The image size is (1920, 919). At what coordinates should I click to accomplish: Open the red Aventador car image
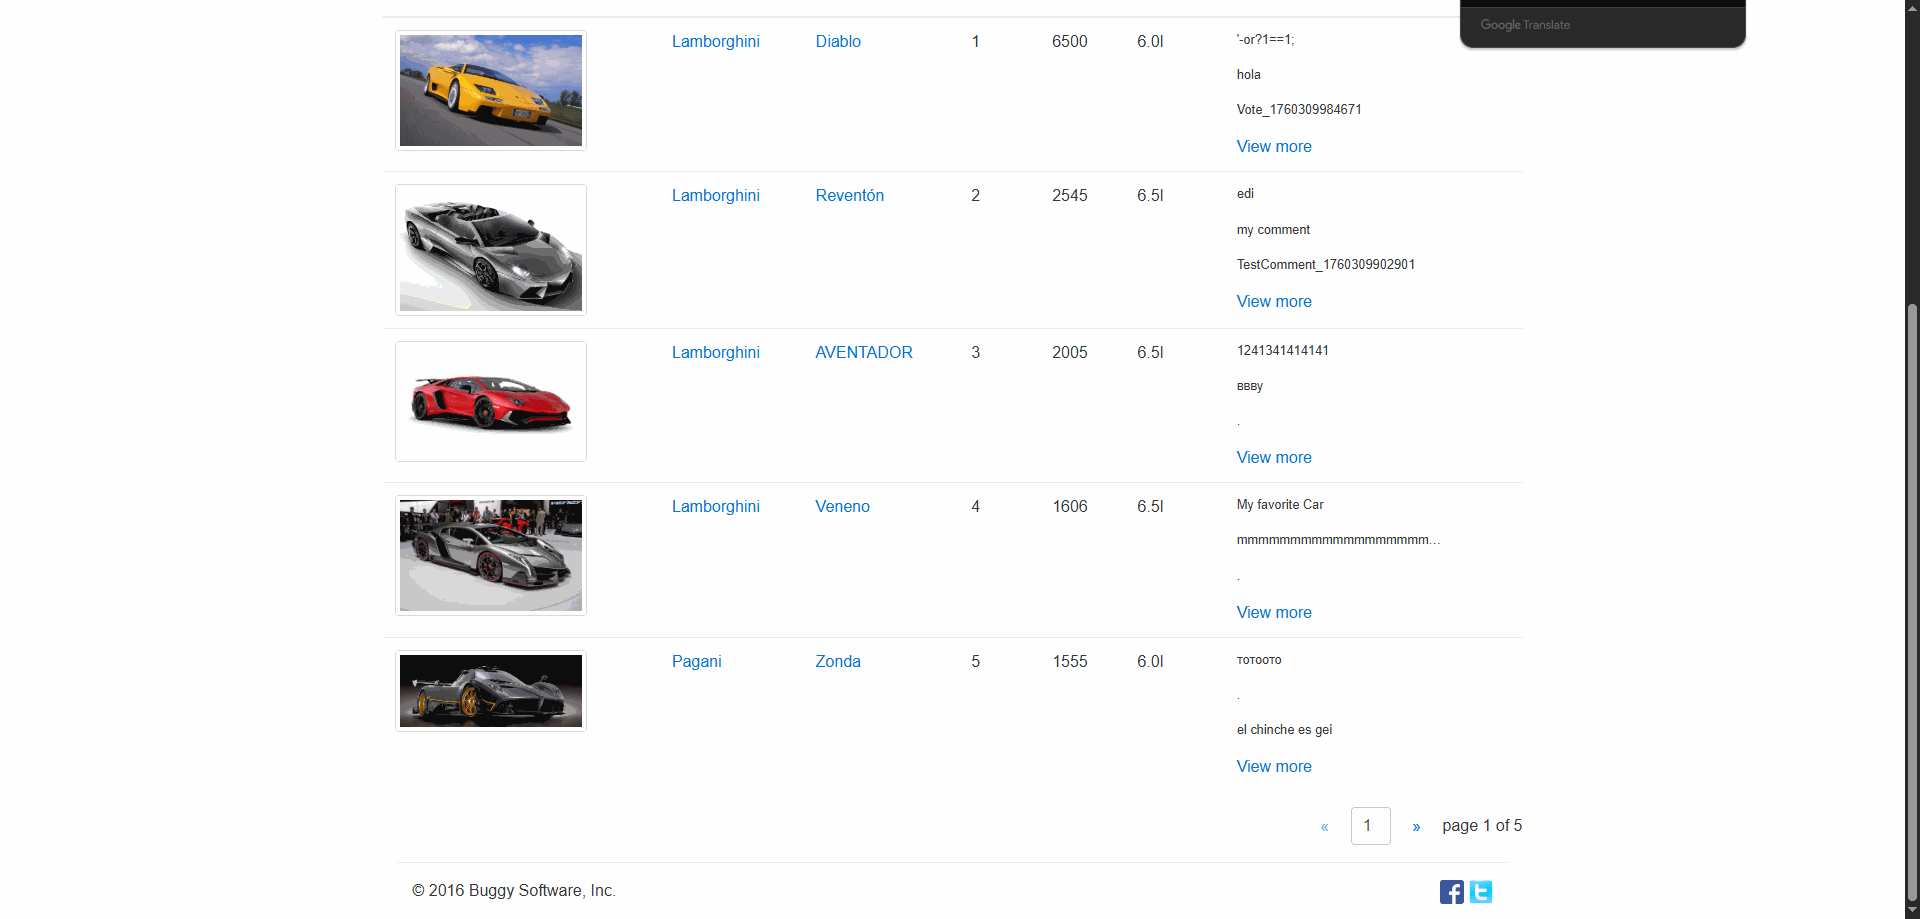tap(491, 401)
